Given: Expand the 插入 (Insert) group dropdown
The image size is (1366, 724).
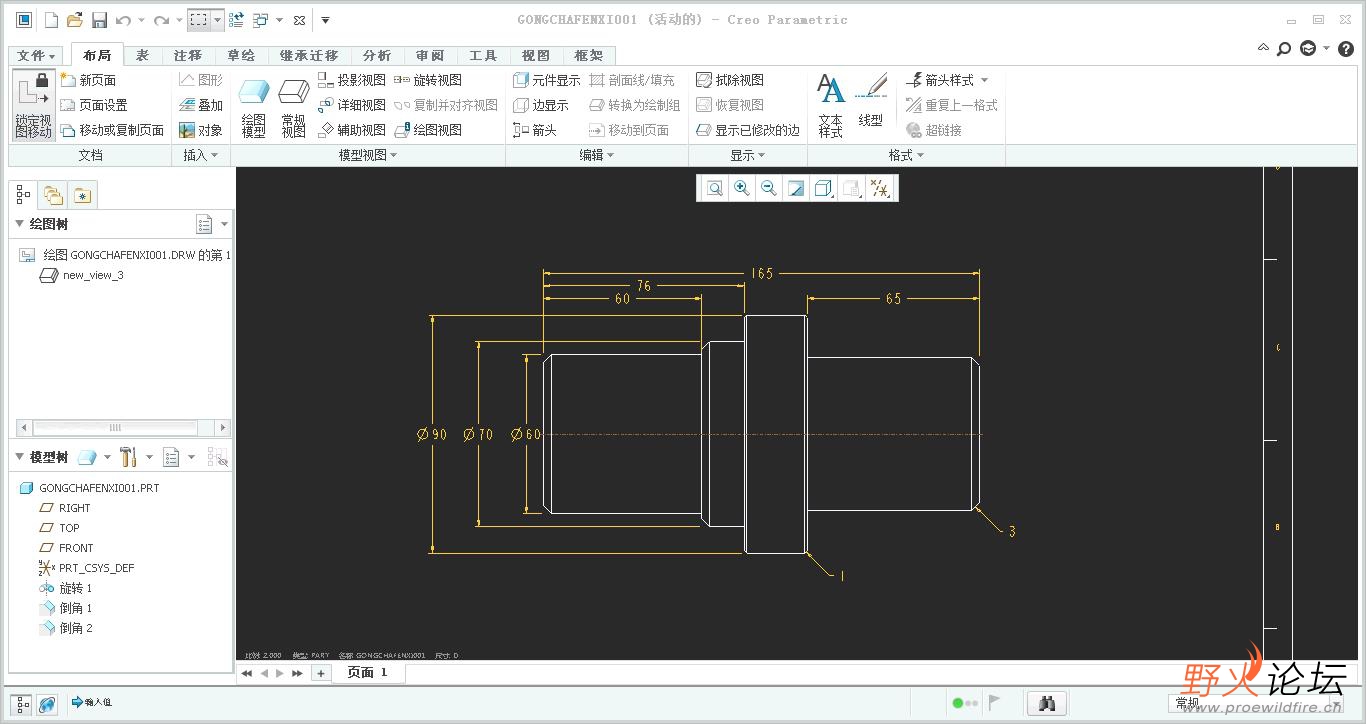Looking at the screenshot, I should (200, 155).
